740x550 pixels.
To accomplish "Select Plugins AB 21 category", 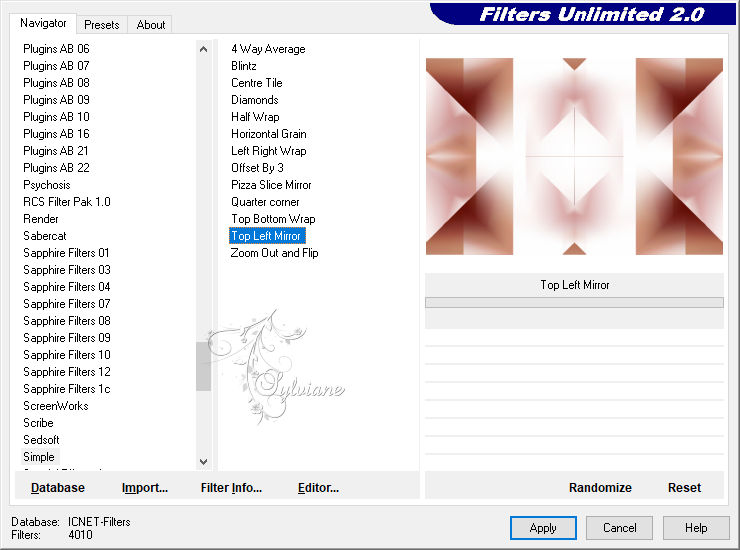I will coord(56,151).
